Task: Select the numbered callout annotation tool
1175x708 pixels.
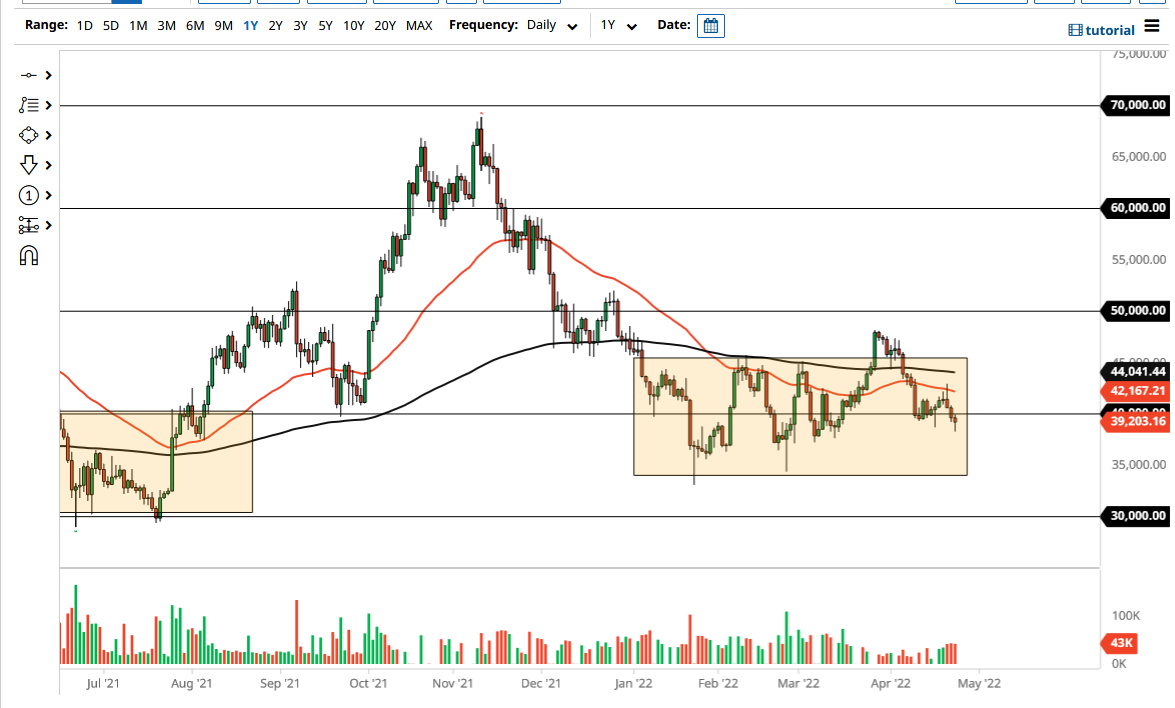Action: coord(27,195)
